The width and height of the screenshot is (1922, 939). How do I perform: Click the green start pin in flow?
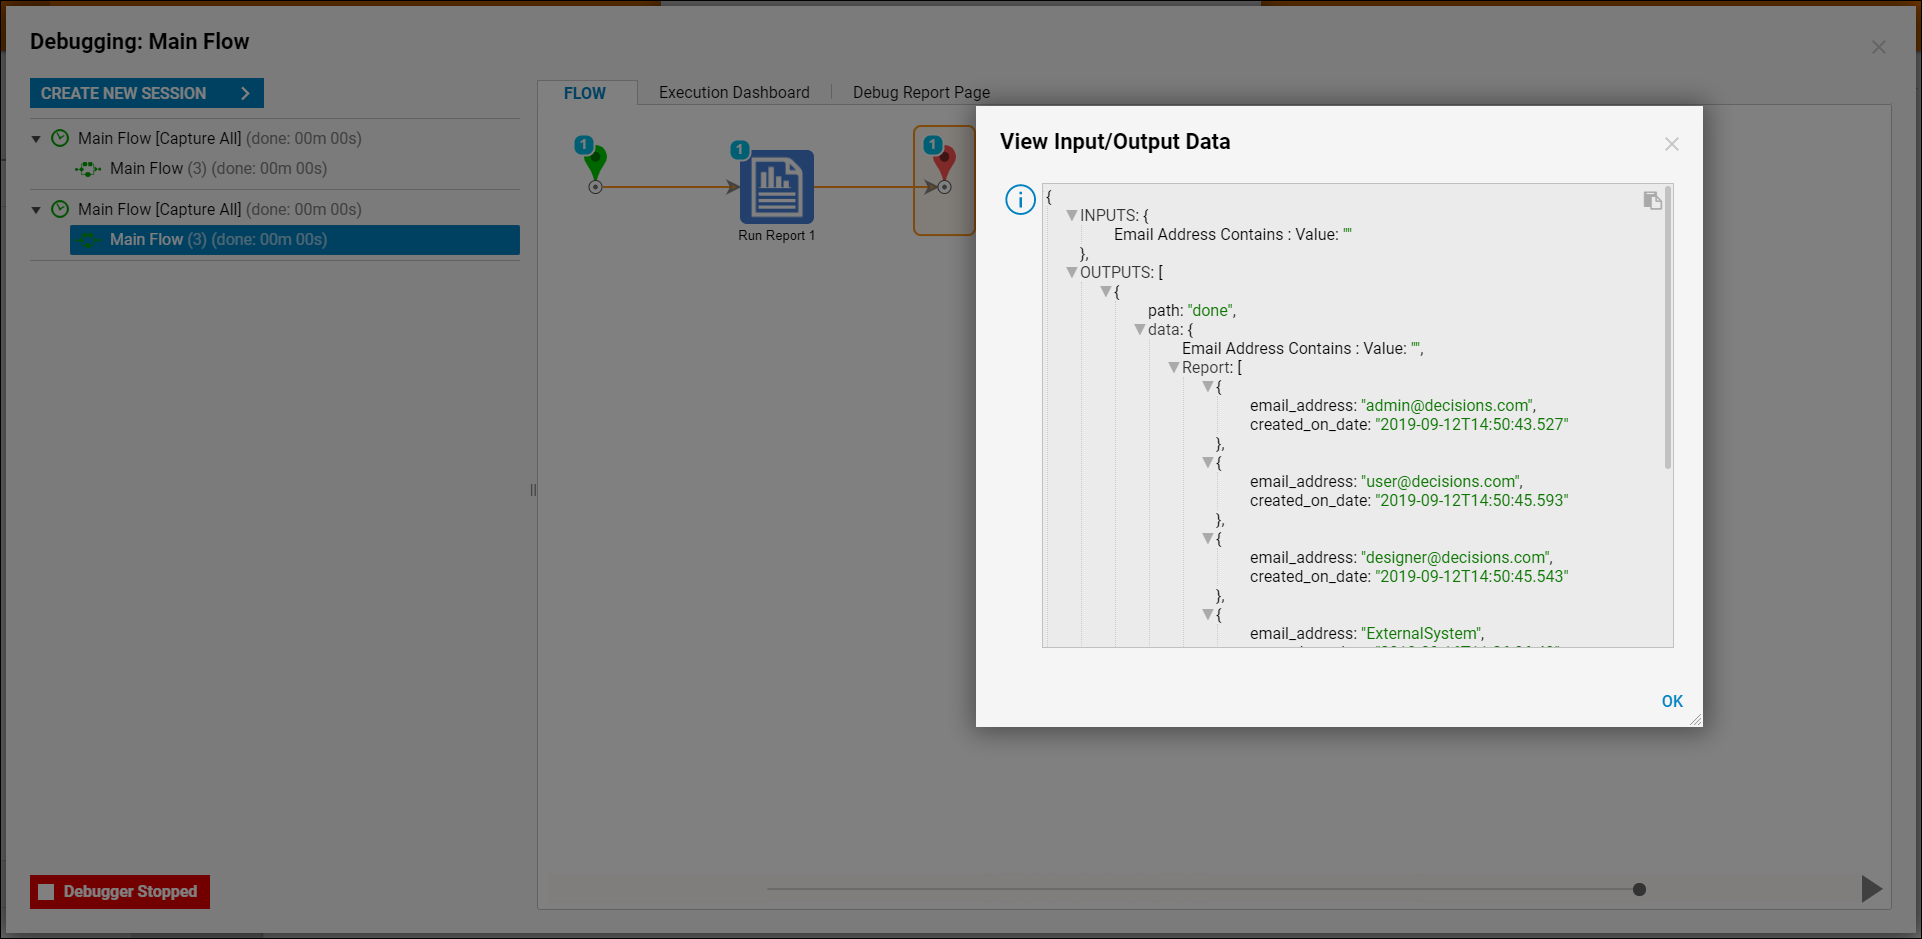(x=595, y=165)
